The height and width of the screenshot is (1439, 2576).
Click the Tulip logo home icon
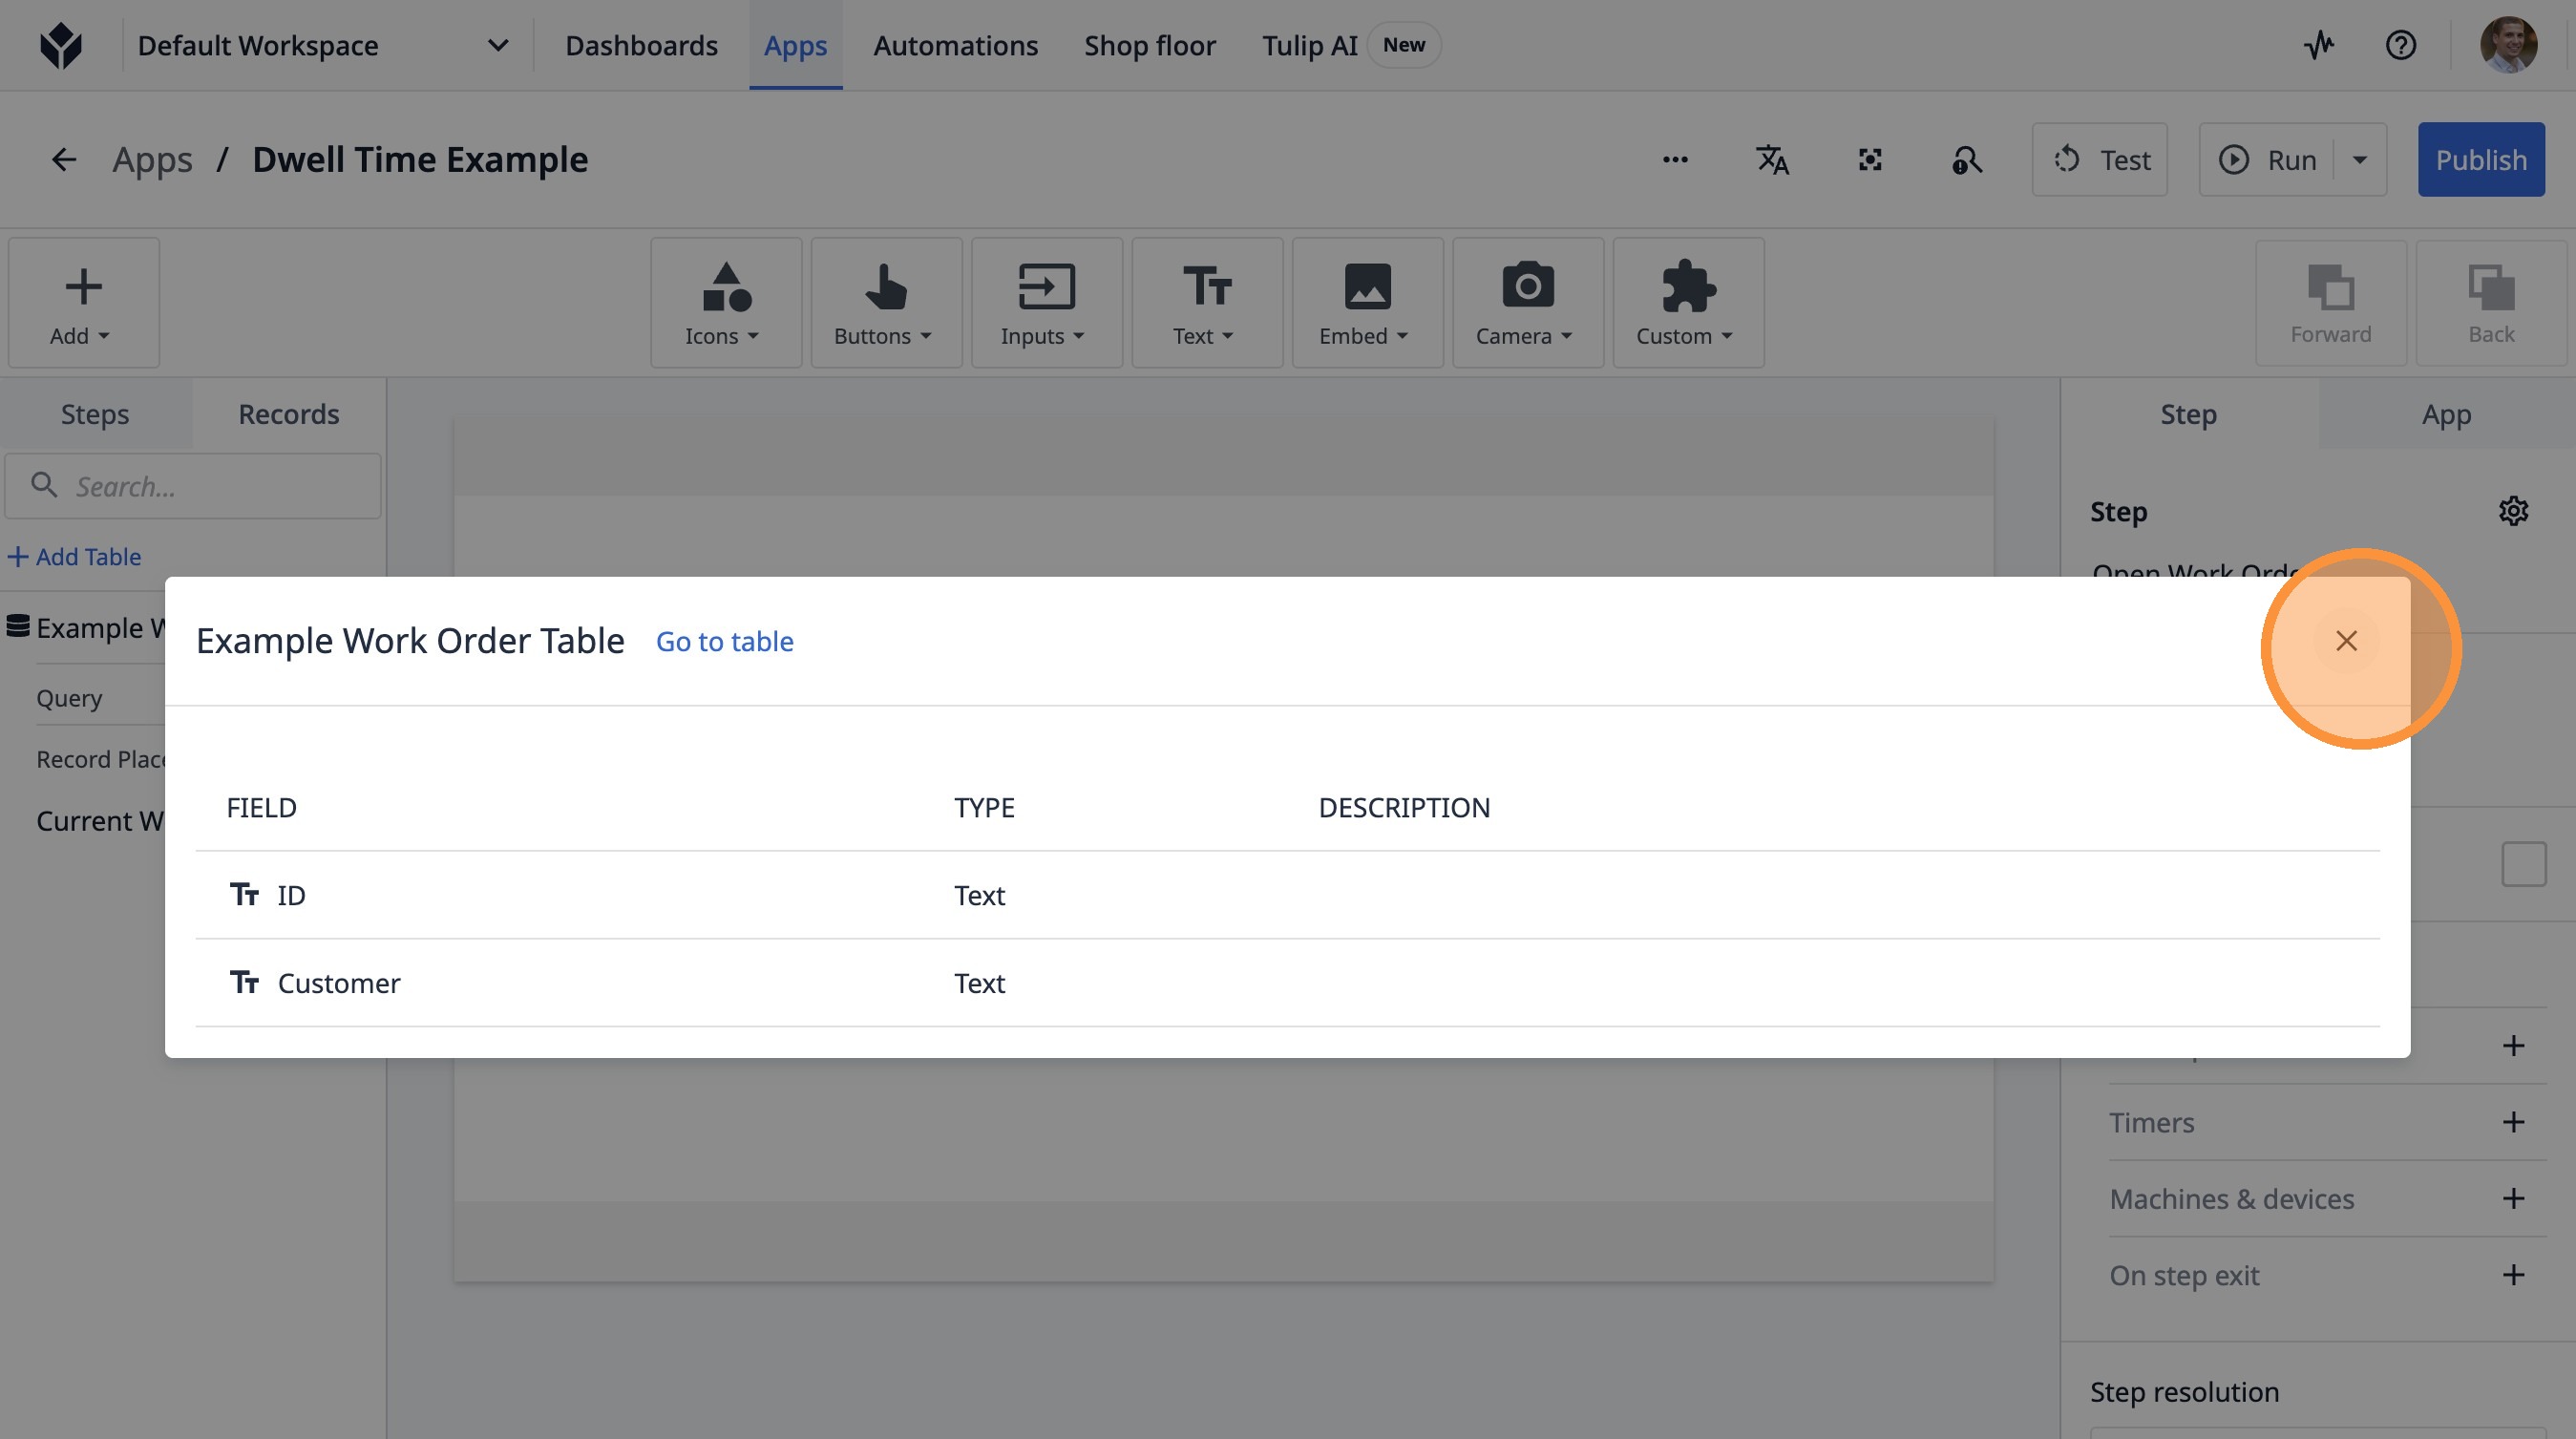coord(61,46)
